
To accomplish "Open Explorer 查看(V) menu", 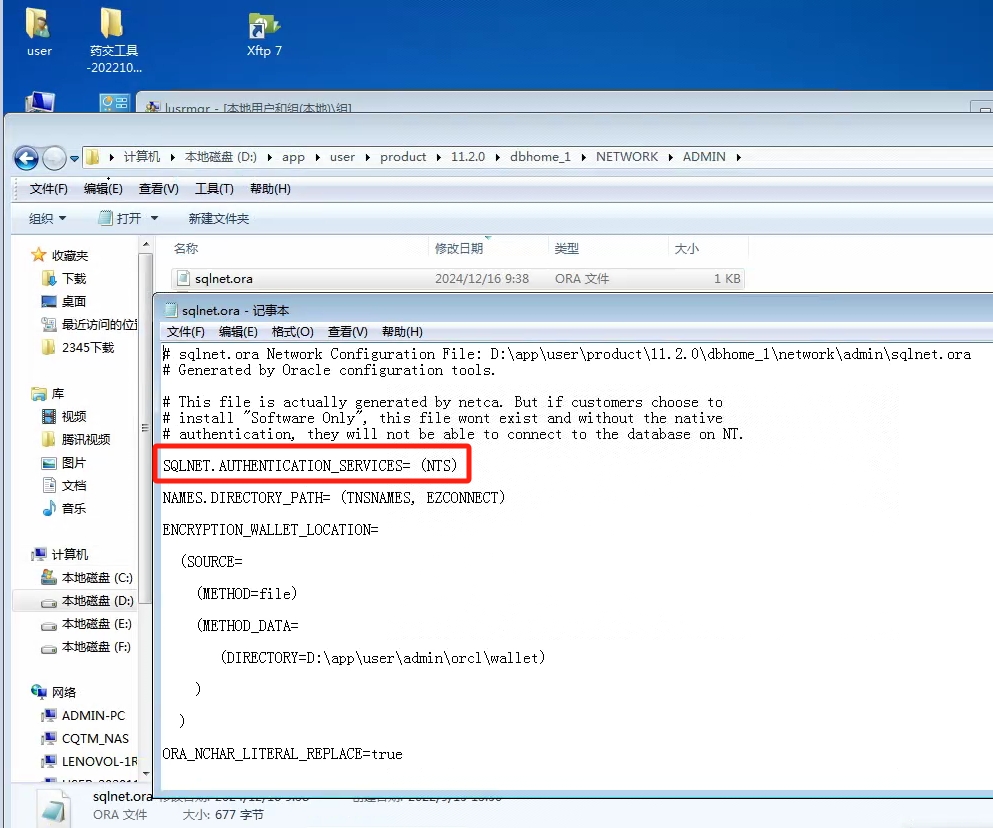I will click(158, 189).
